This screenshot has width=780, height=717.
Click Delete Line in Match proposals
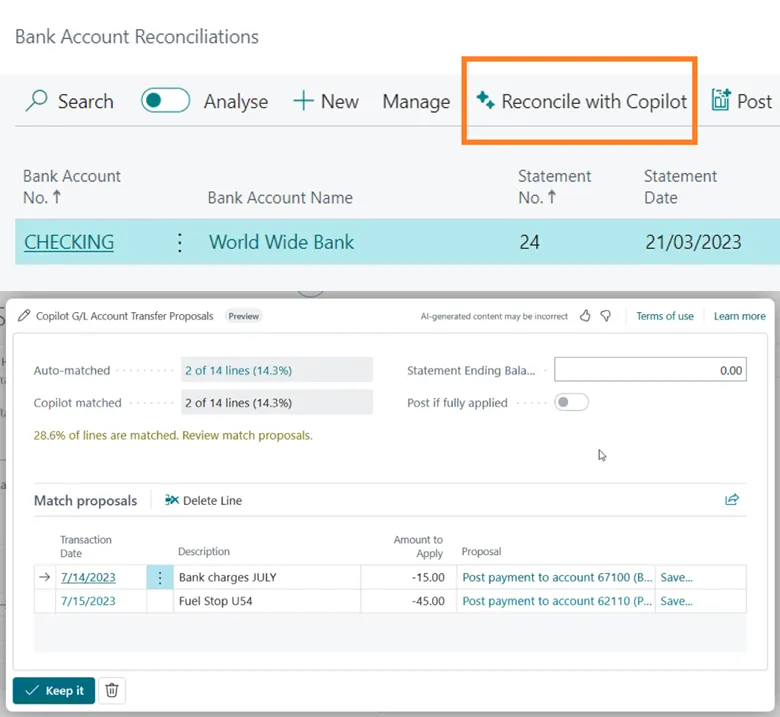[203, 500]
